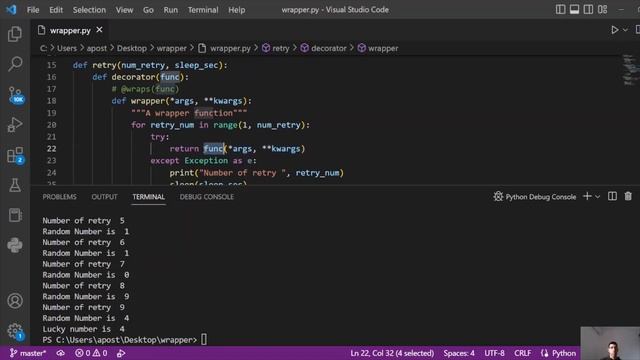The width and height of the screenshot is (640, 360).
Task: Open the retry symbol breadcrumb
Action: click(x=276, y=48)
